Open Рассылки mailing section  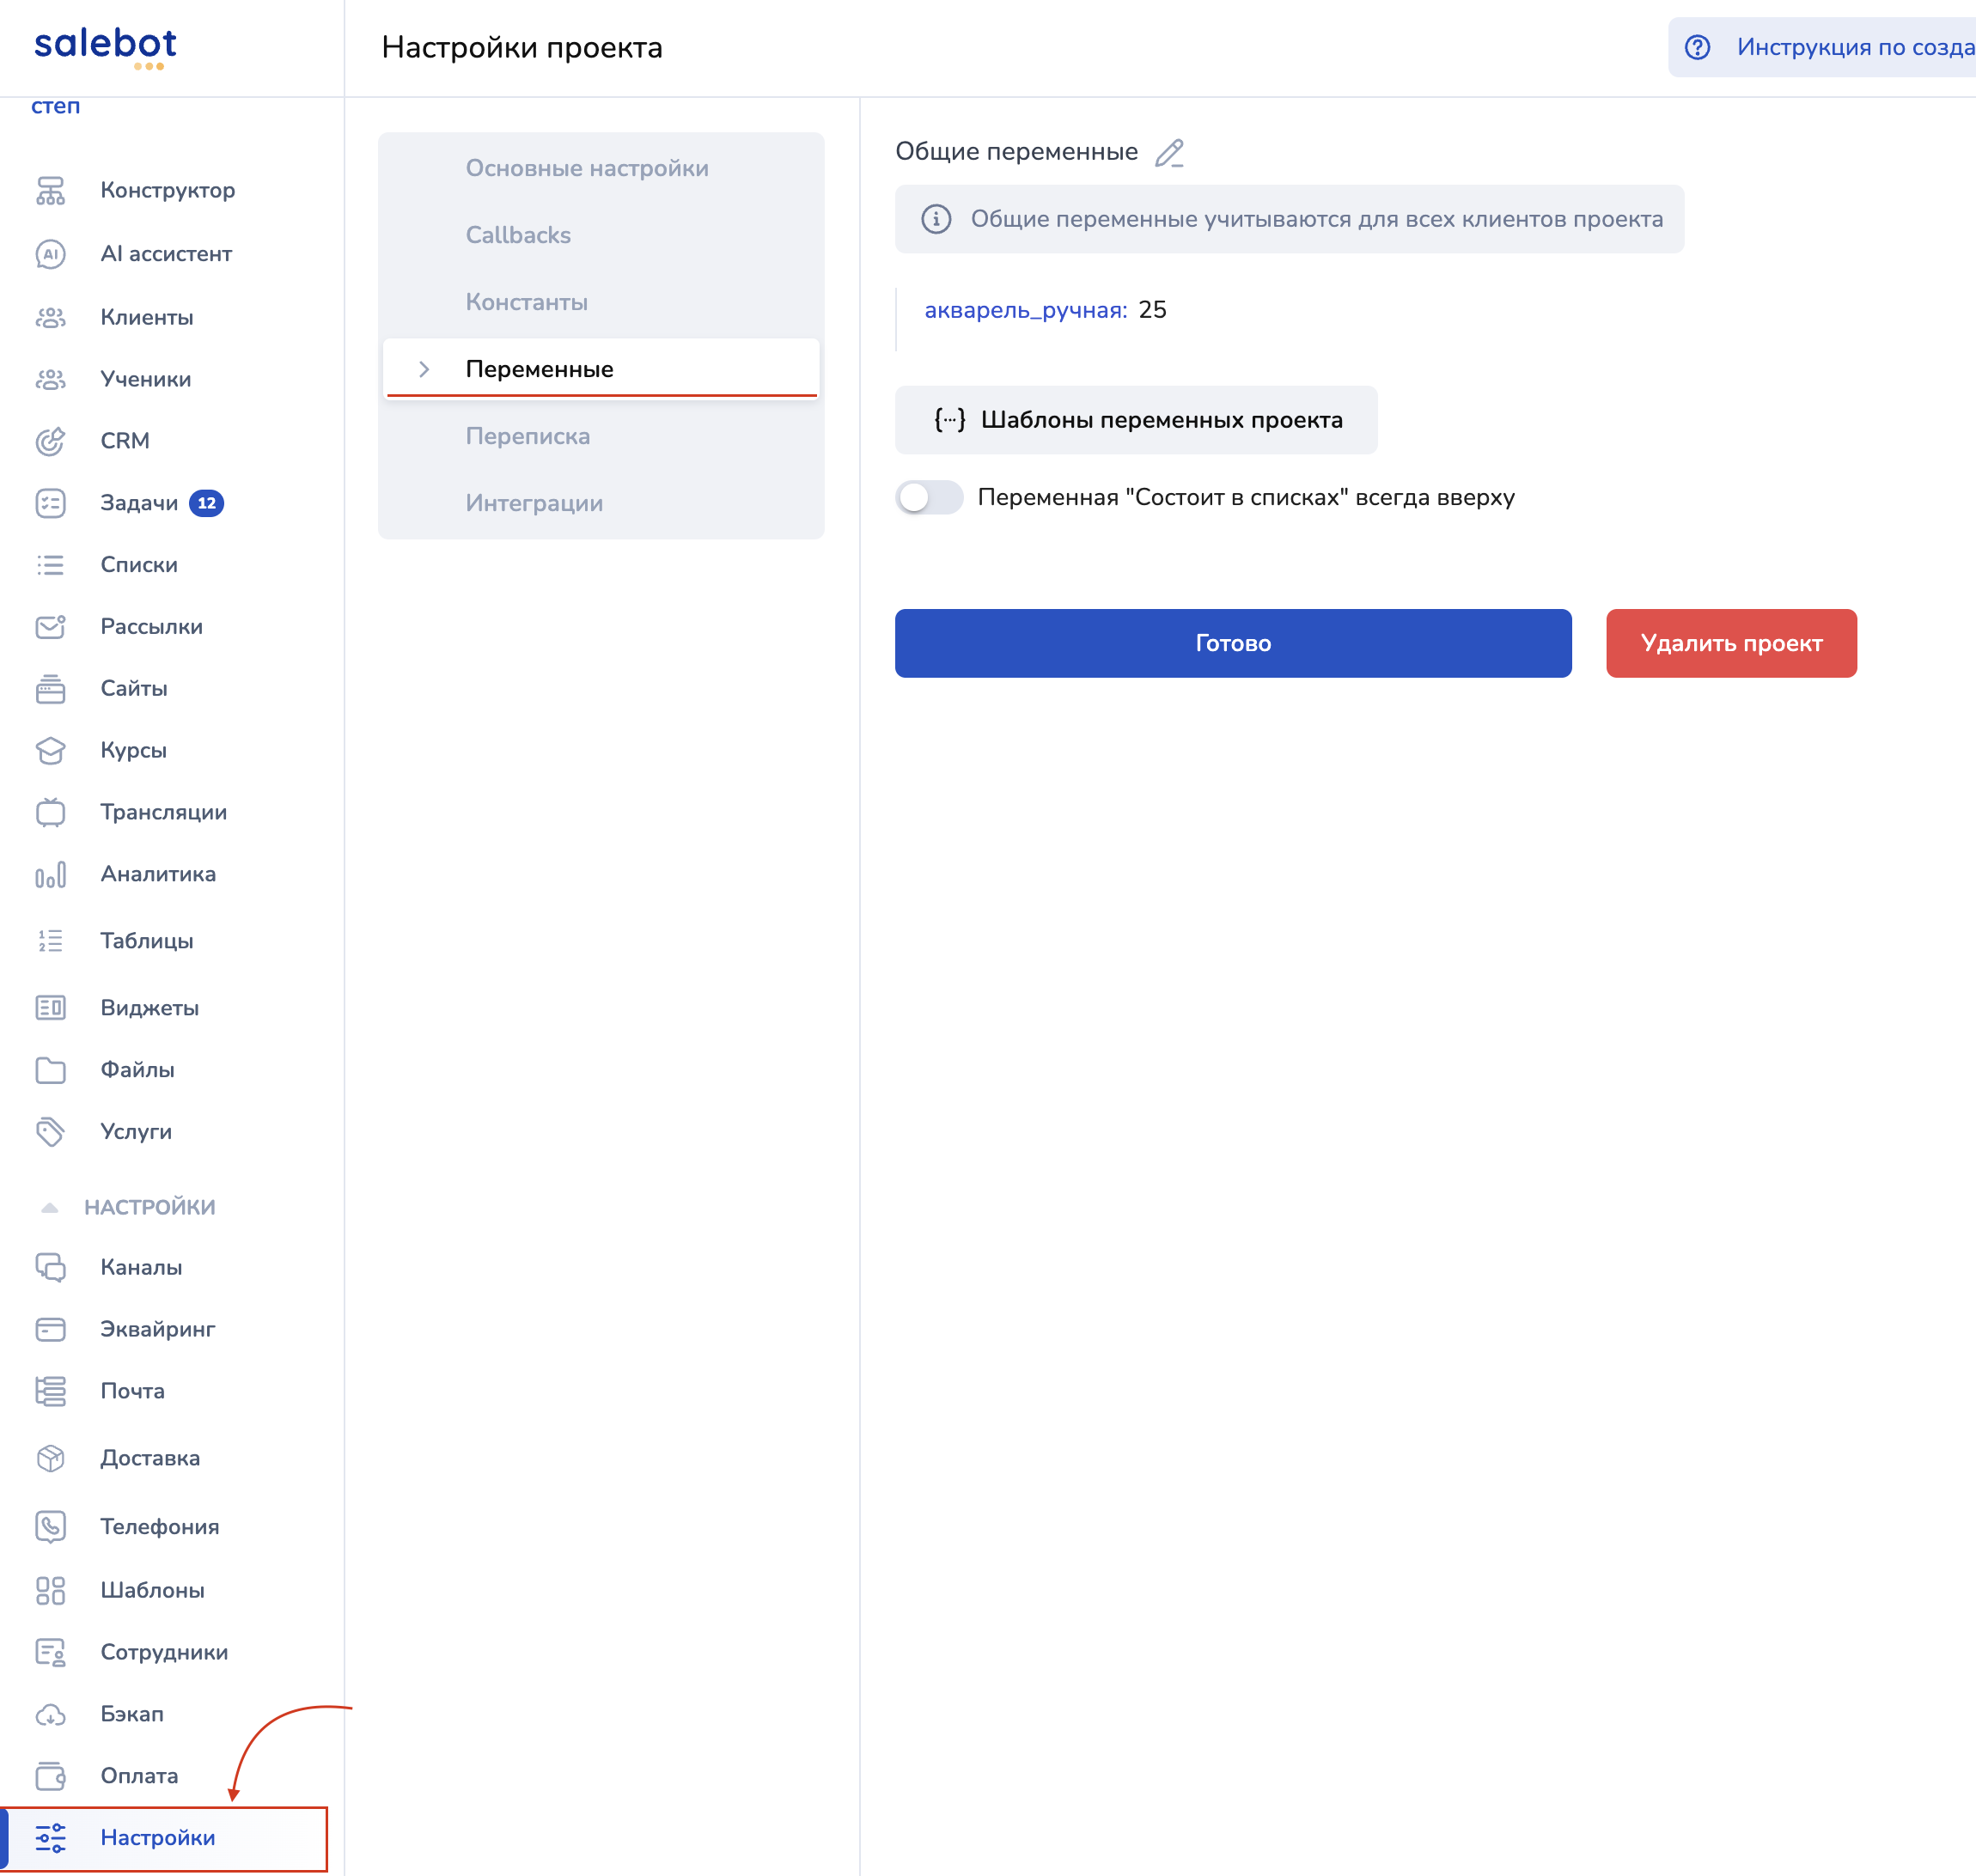pyautogui.click(x=151, y=627)
